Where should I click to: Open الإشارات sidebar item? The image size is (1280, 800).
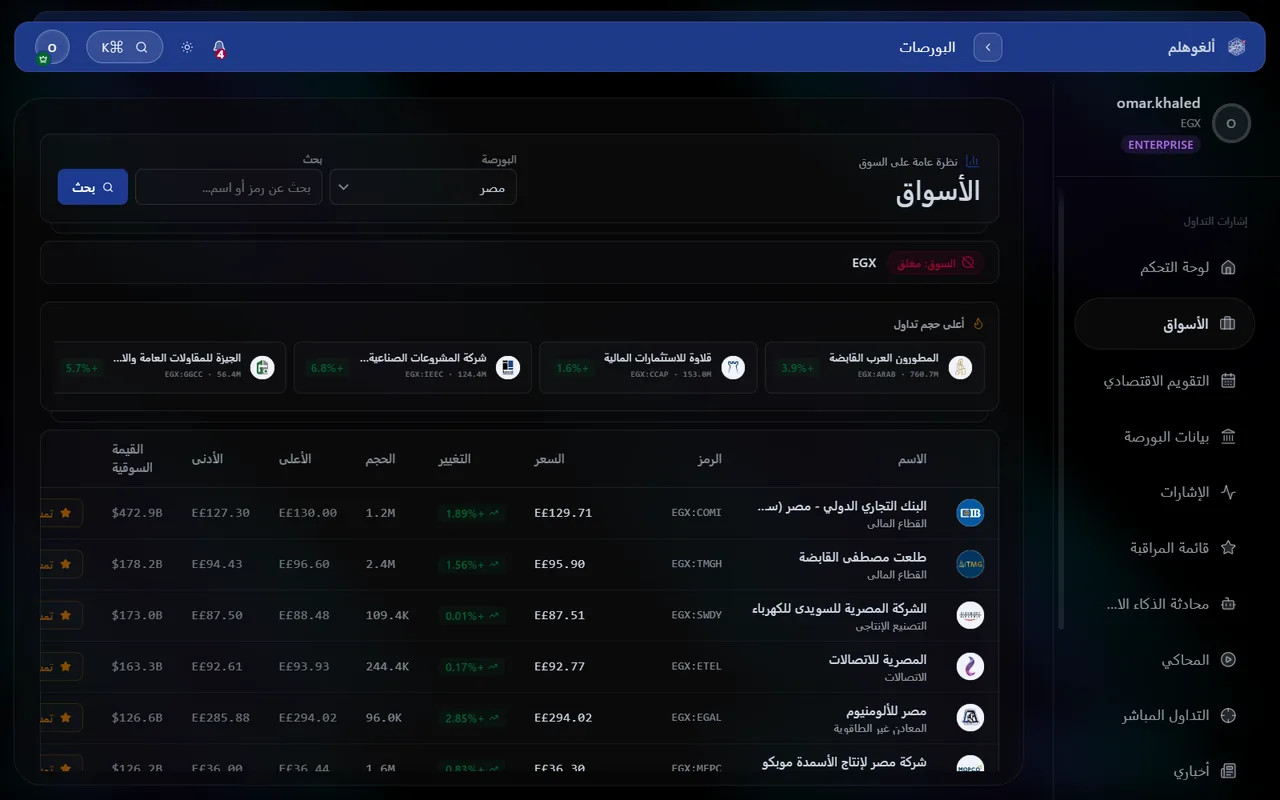tap(1165, 492)
